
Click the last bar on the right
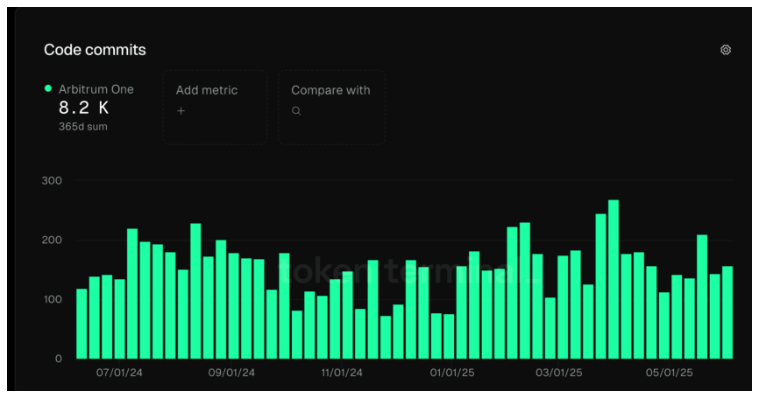[727, 312]
